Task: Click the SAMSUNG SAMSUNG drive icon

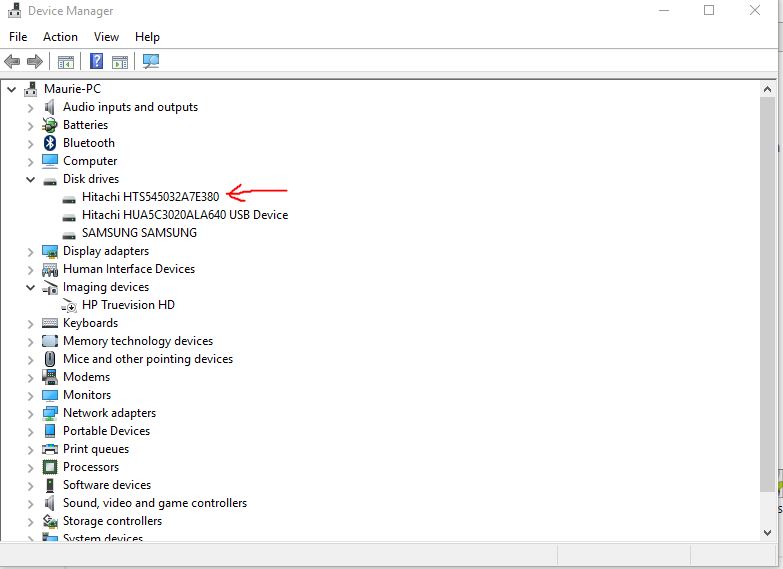Action: 69,235
